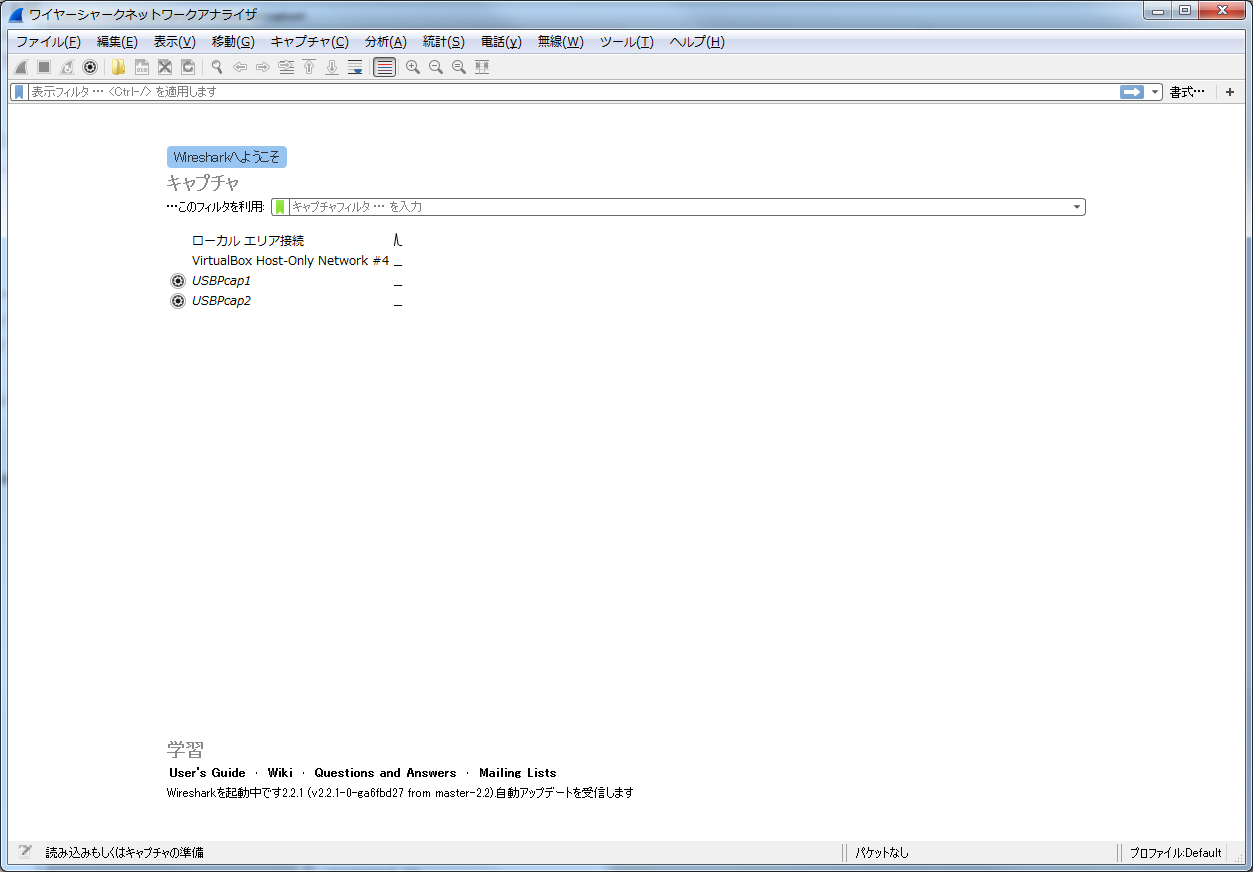Open the 表示(V) menu
The height and width of the screenshot is (872, 1253).
pos(174,42)
